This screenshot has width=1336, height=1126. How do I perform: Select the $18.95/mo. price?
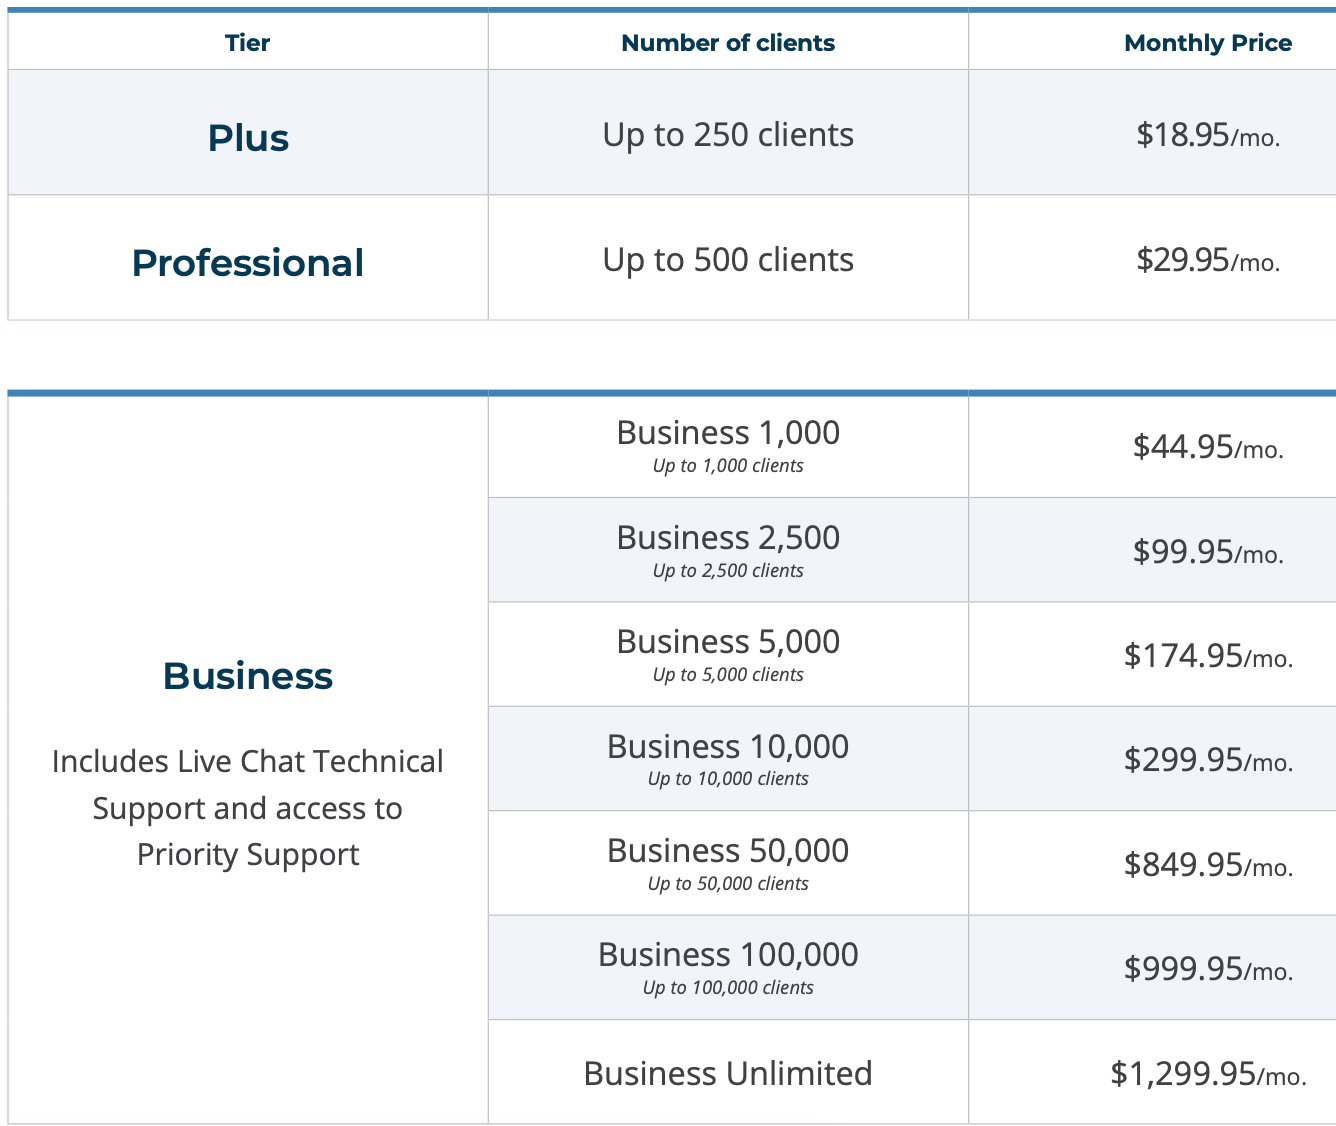coord(1208,135)
